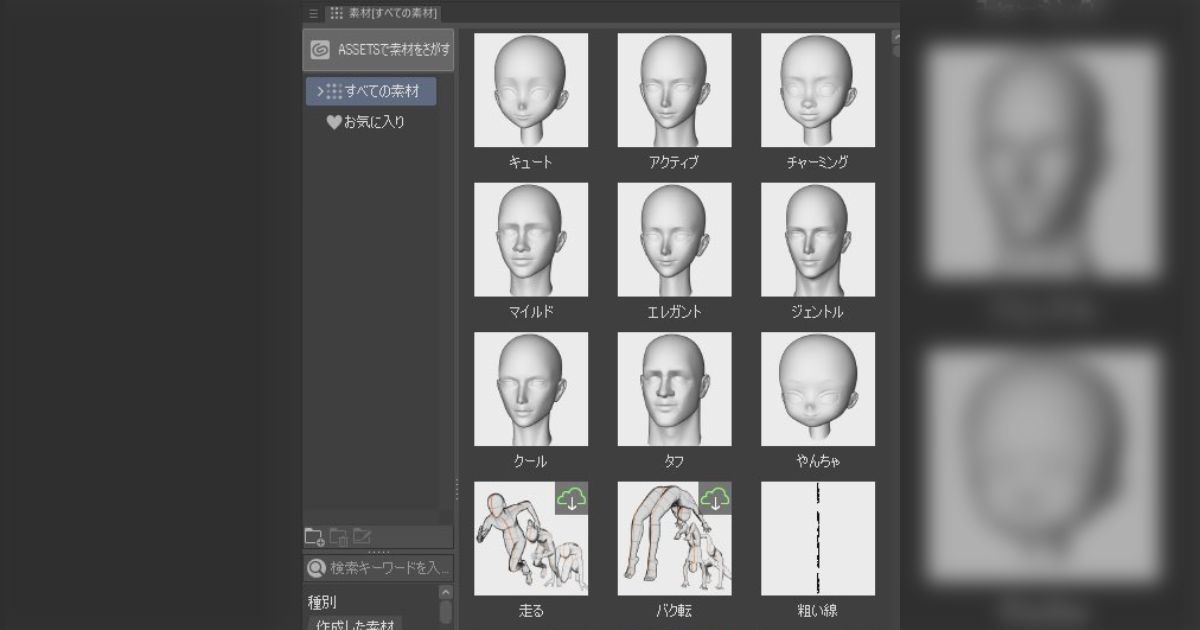Viewport: 1200px width, 630px height.
Task: Click the cloud download icon on 走る
Action: [x=571, y=498]
